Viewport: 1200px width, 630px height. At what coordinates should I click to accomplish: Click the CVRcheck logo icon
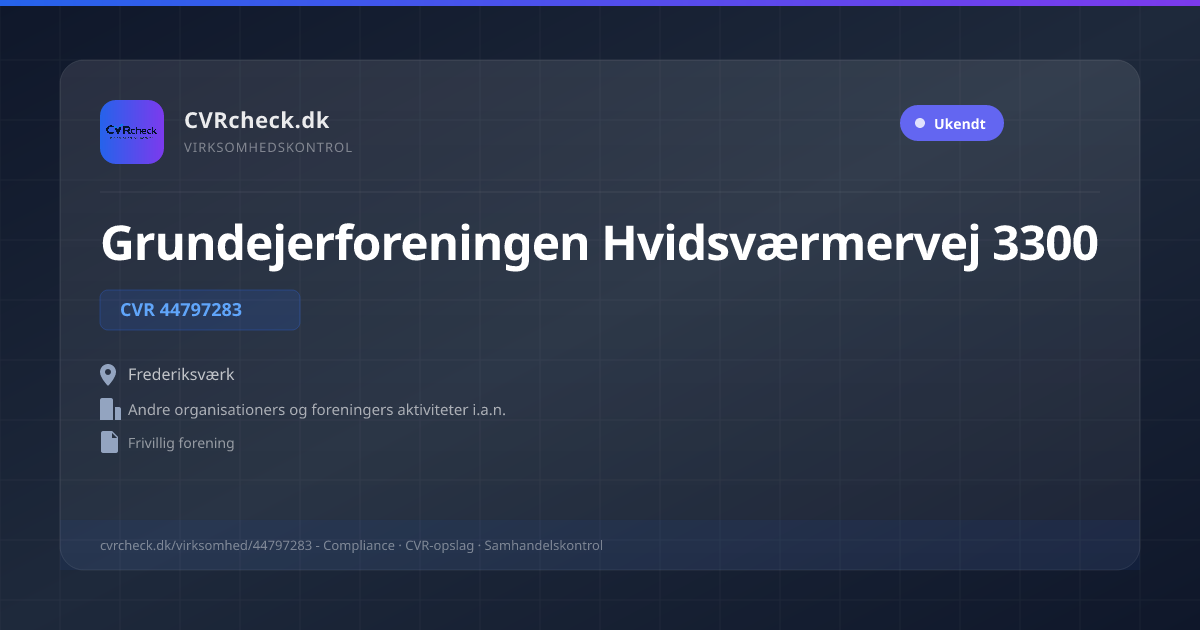tap(132, 132)
